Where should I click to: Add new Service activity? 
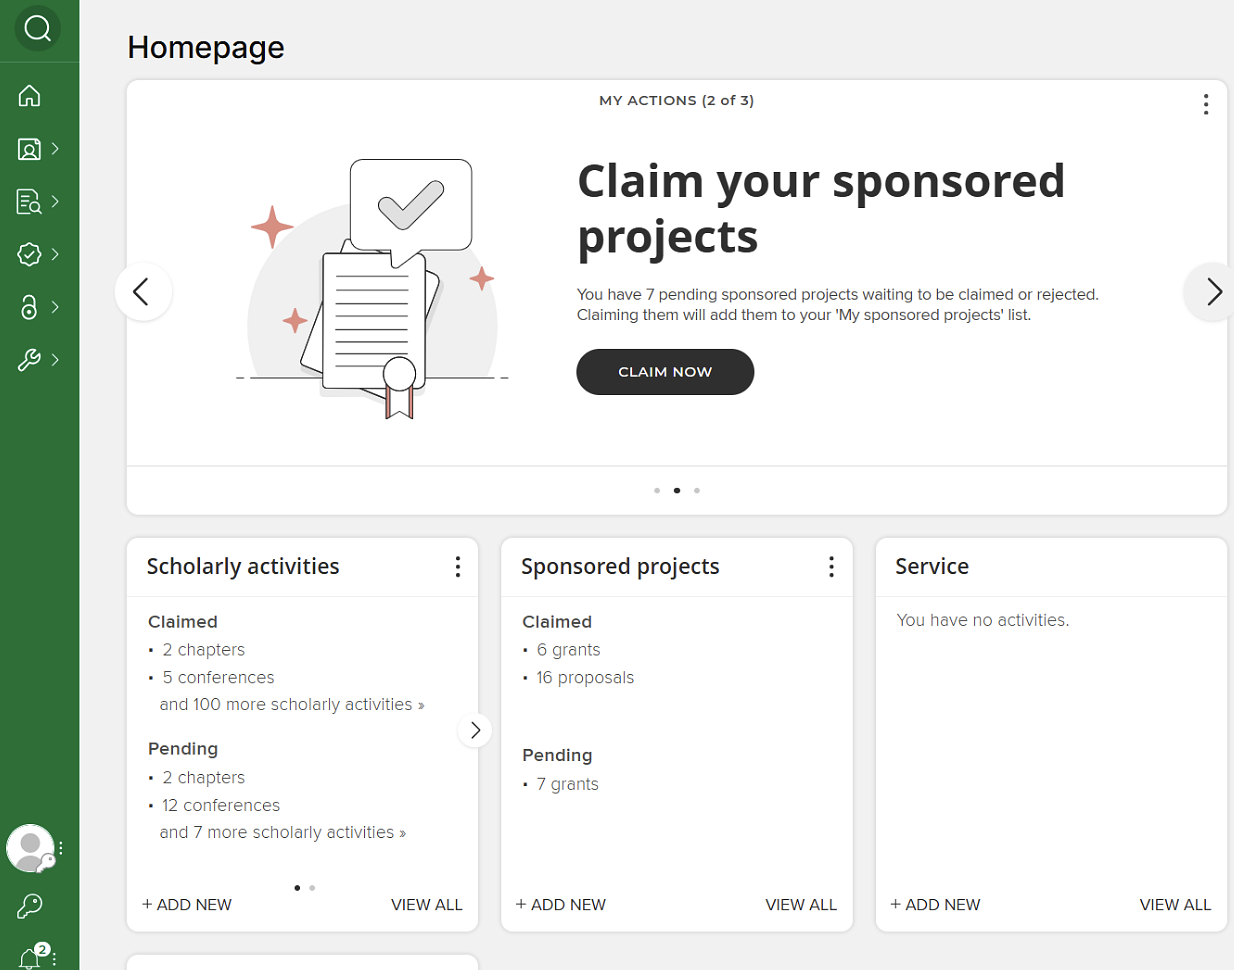click(935, 905)
